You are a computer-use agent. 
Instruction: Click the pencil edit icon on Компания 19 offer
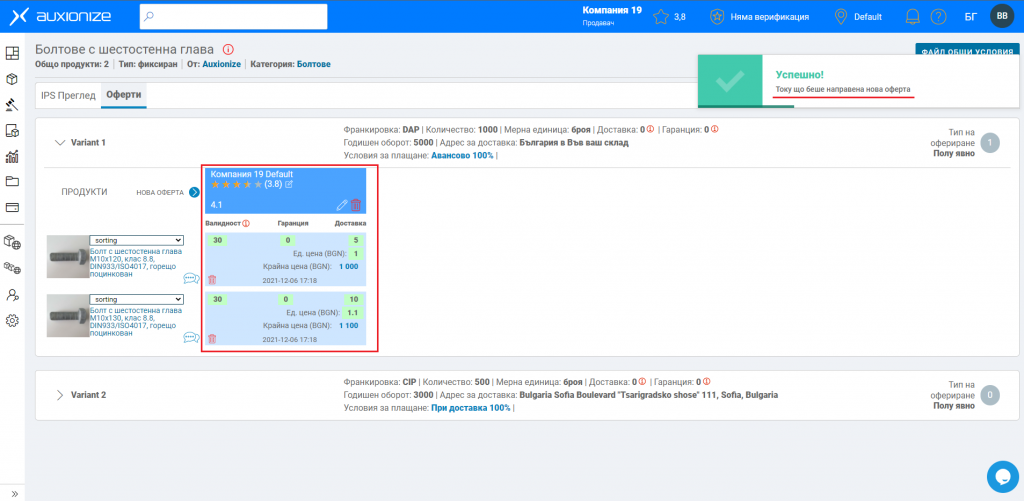pos(342,205)
